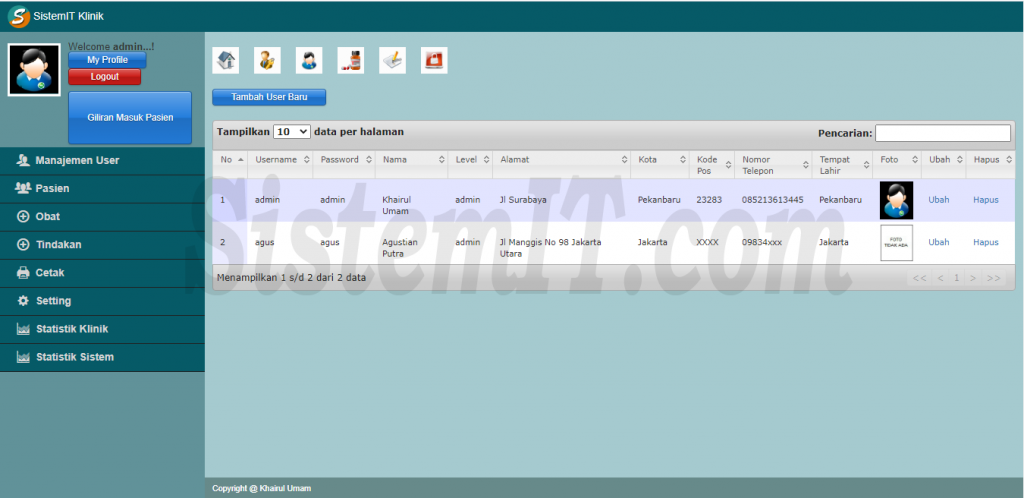1024x498 pixels.
Task: Open Statistik Sistem menu
Action: (103, 357)
